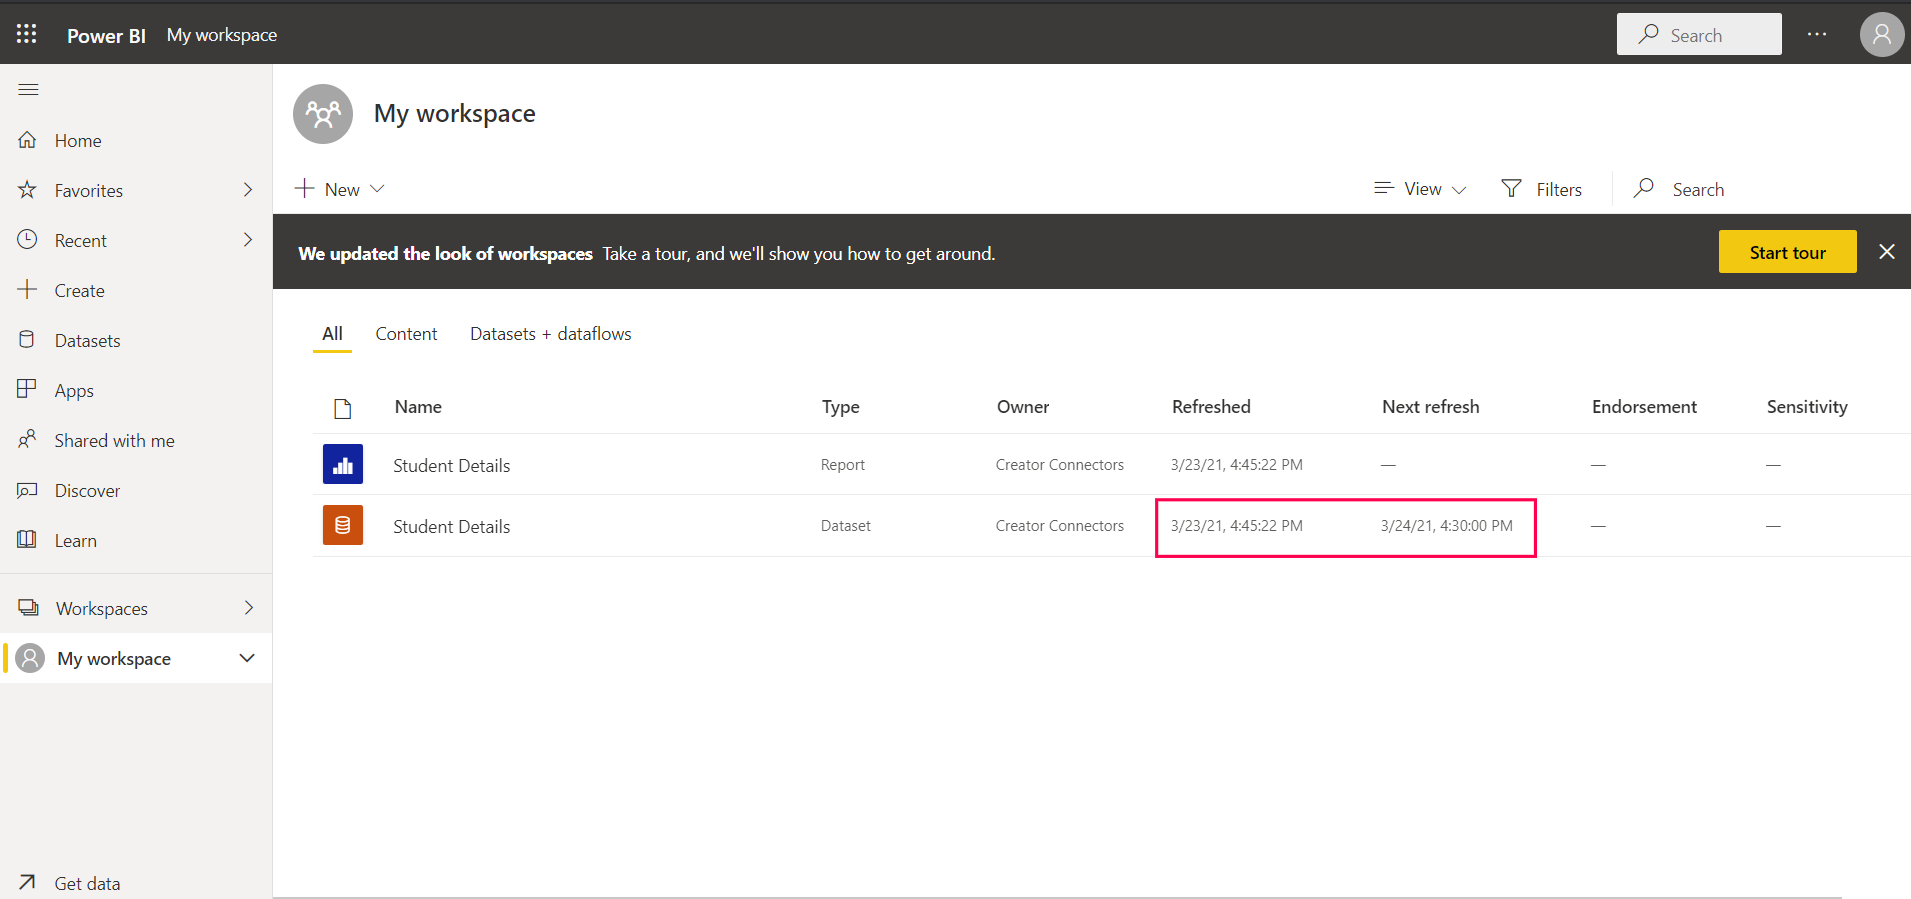Expand the My workspace chevron in sidebar
Viewport: 1911px width, 899px height.
point(247,658)
